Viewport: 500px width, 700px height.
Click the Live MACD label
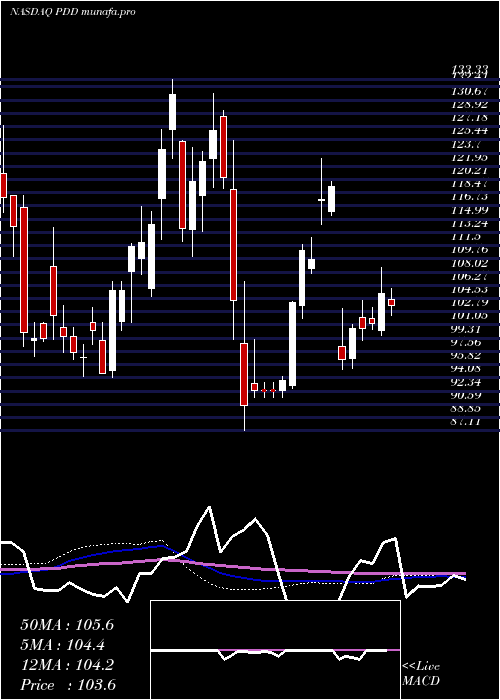click(421, 674)
